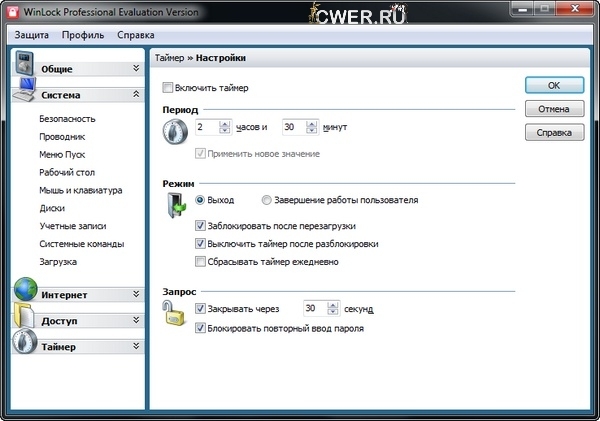
Task: Open the Профиль menu
Action: (82, 35)
